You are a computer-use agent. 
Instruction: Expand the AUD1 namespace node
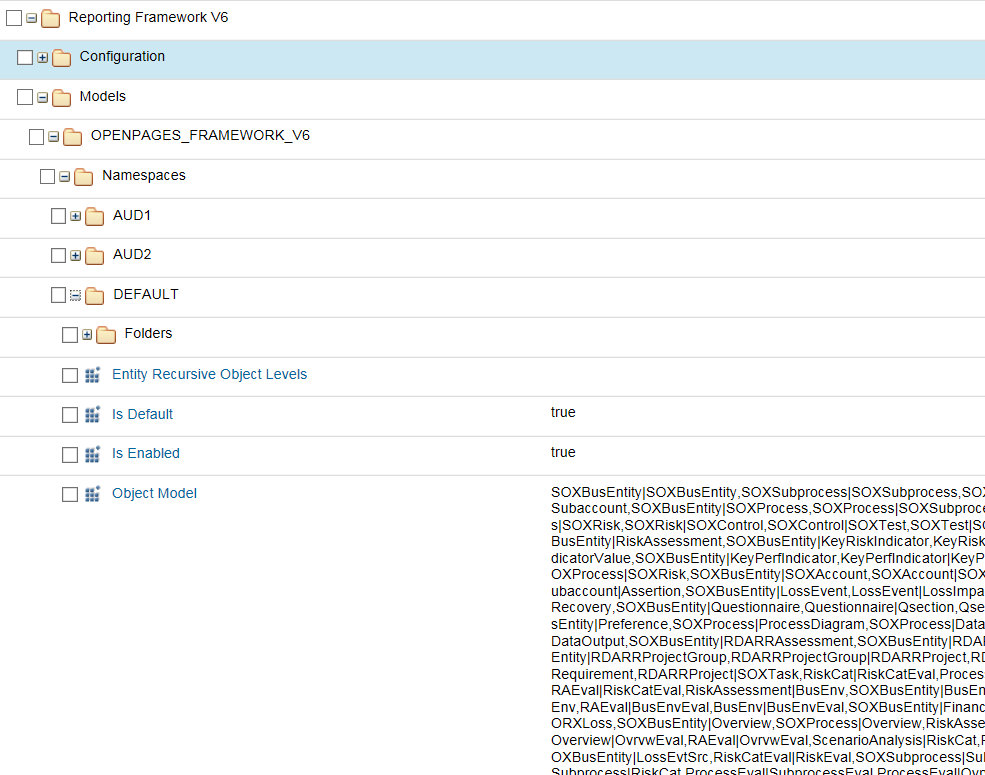75,217
